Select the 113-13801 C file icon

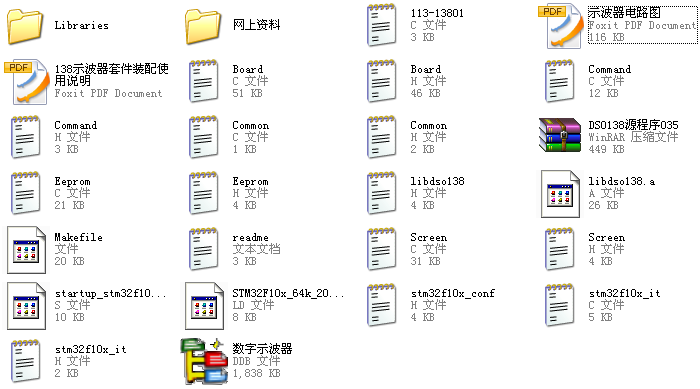(381, 25)
